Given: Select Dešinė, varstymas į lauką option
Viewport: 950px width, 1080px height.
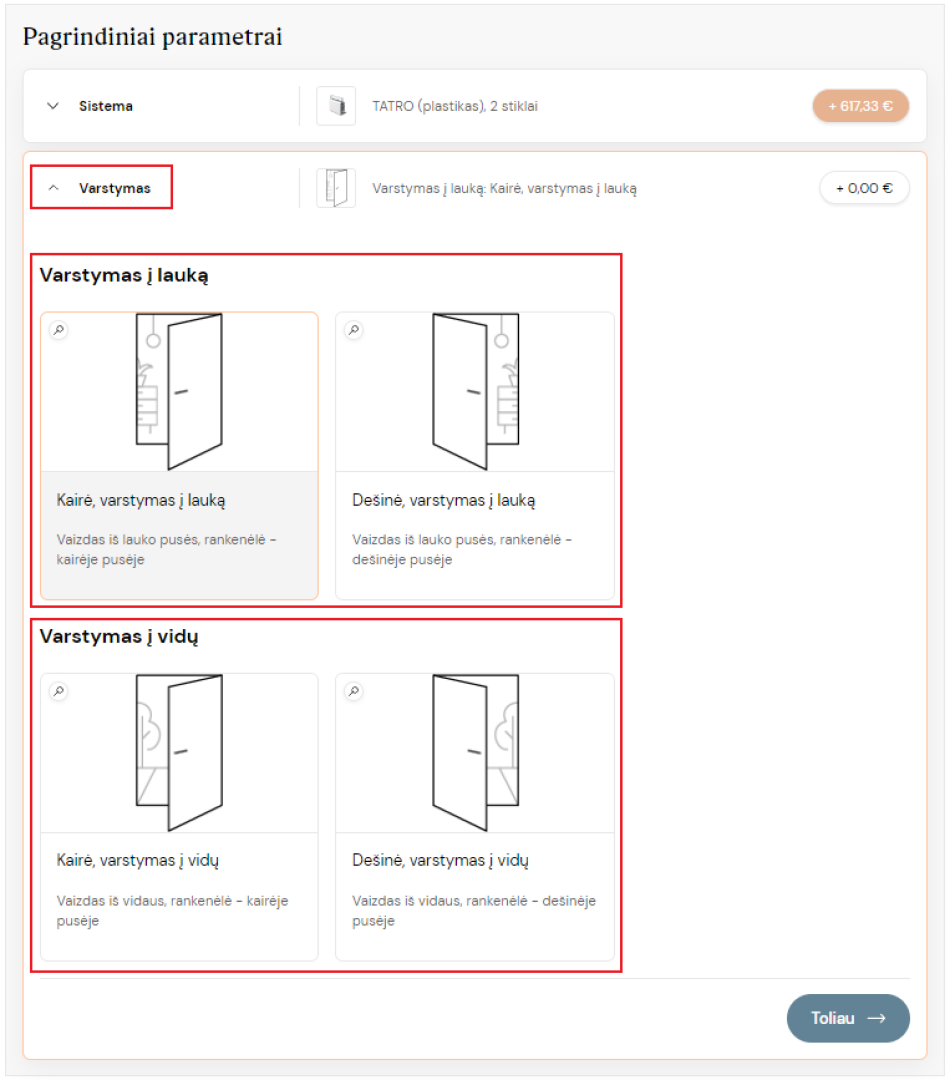Looking at the screenshot, I should point(475,456).
